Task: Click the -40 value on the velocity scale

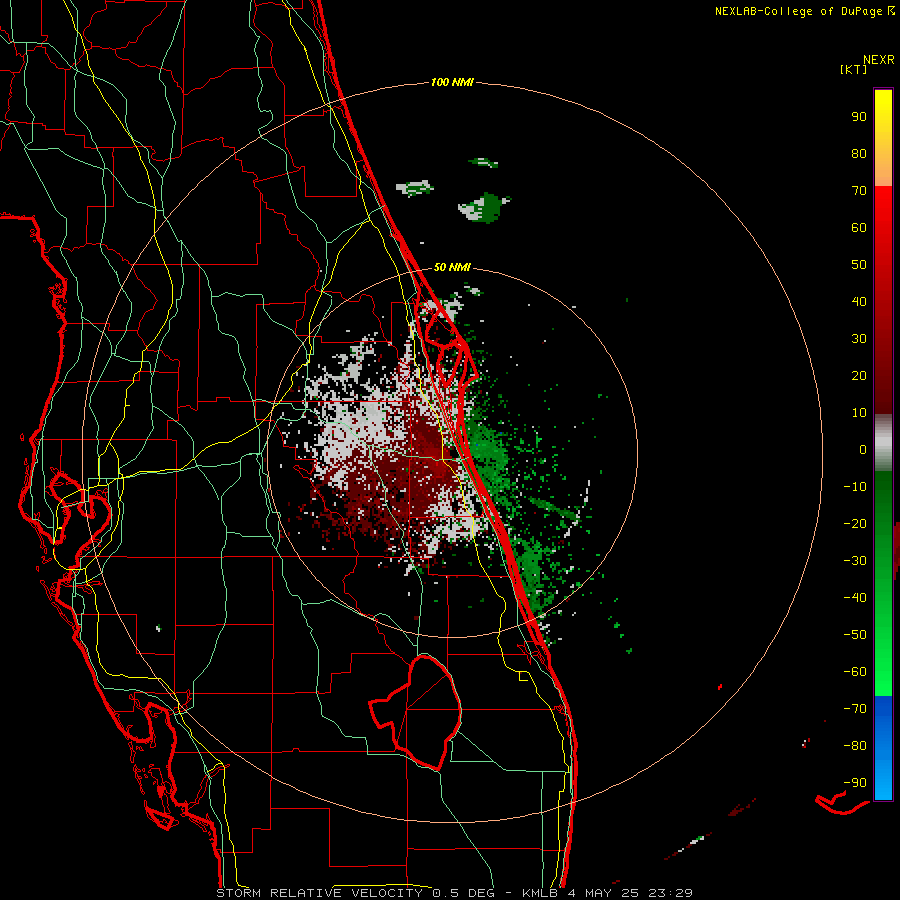Action: click(x=855, y=598)
